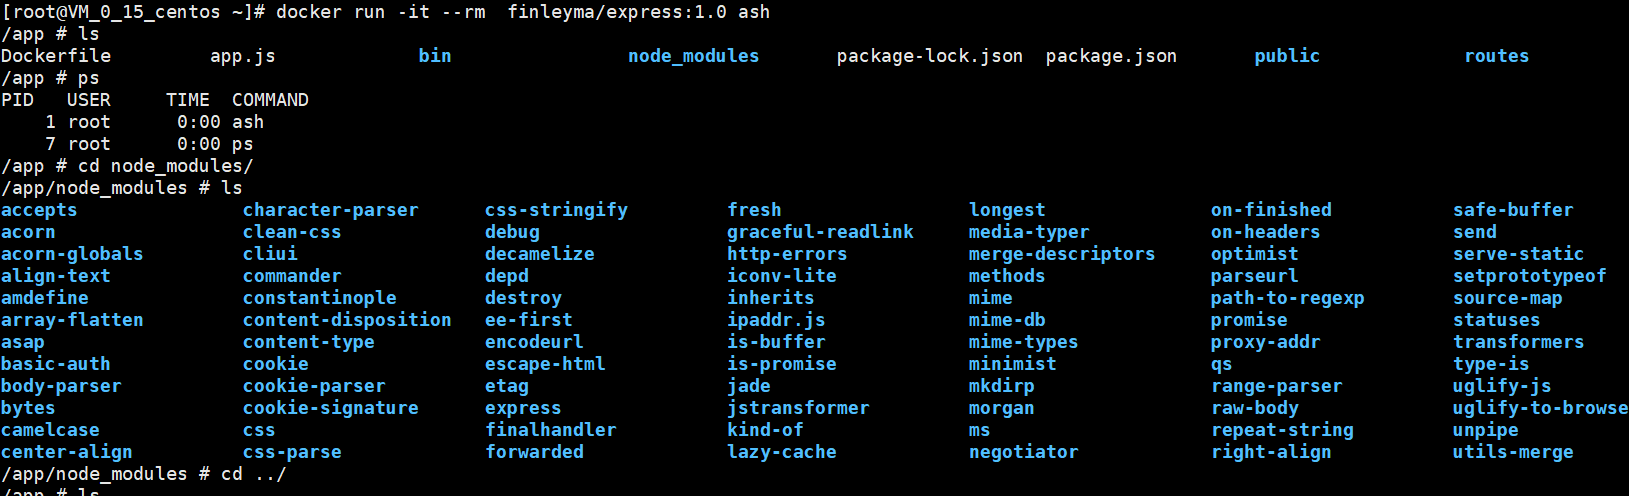Select the cookie-parser module entry
Image resolution: width=1629 pixels, height=496 pixels.
pyautogui.click(x=314, y=386)
